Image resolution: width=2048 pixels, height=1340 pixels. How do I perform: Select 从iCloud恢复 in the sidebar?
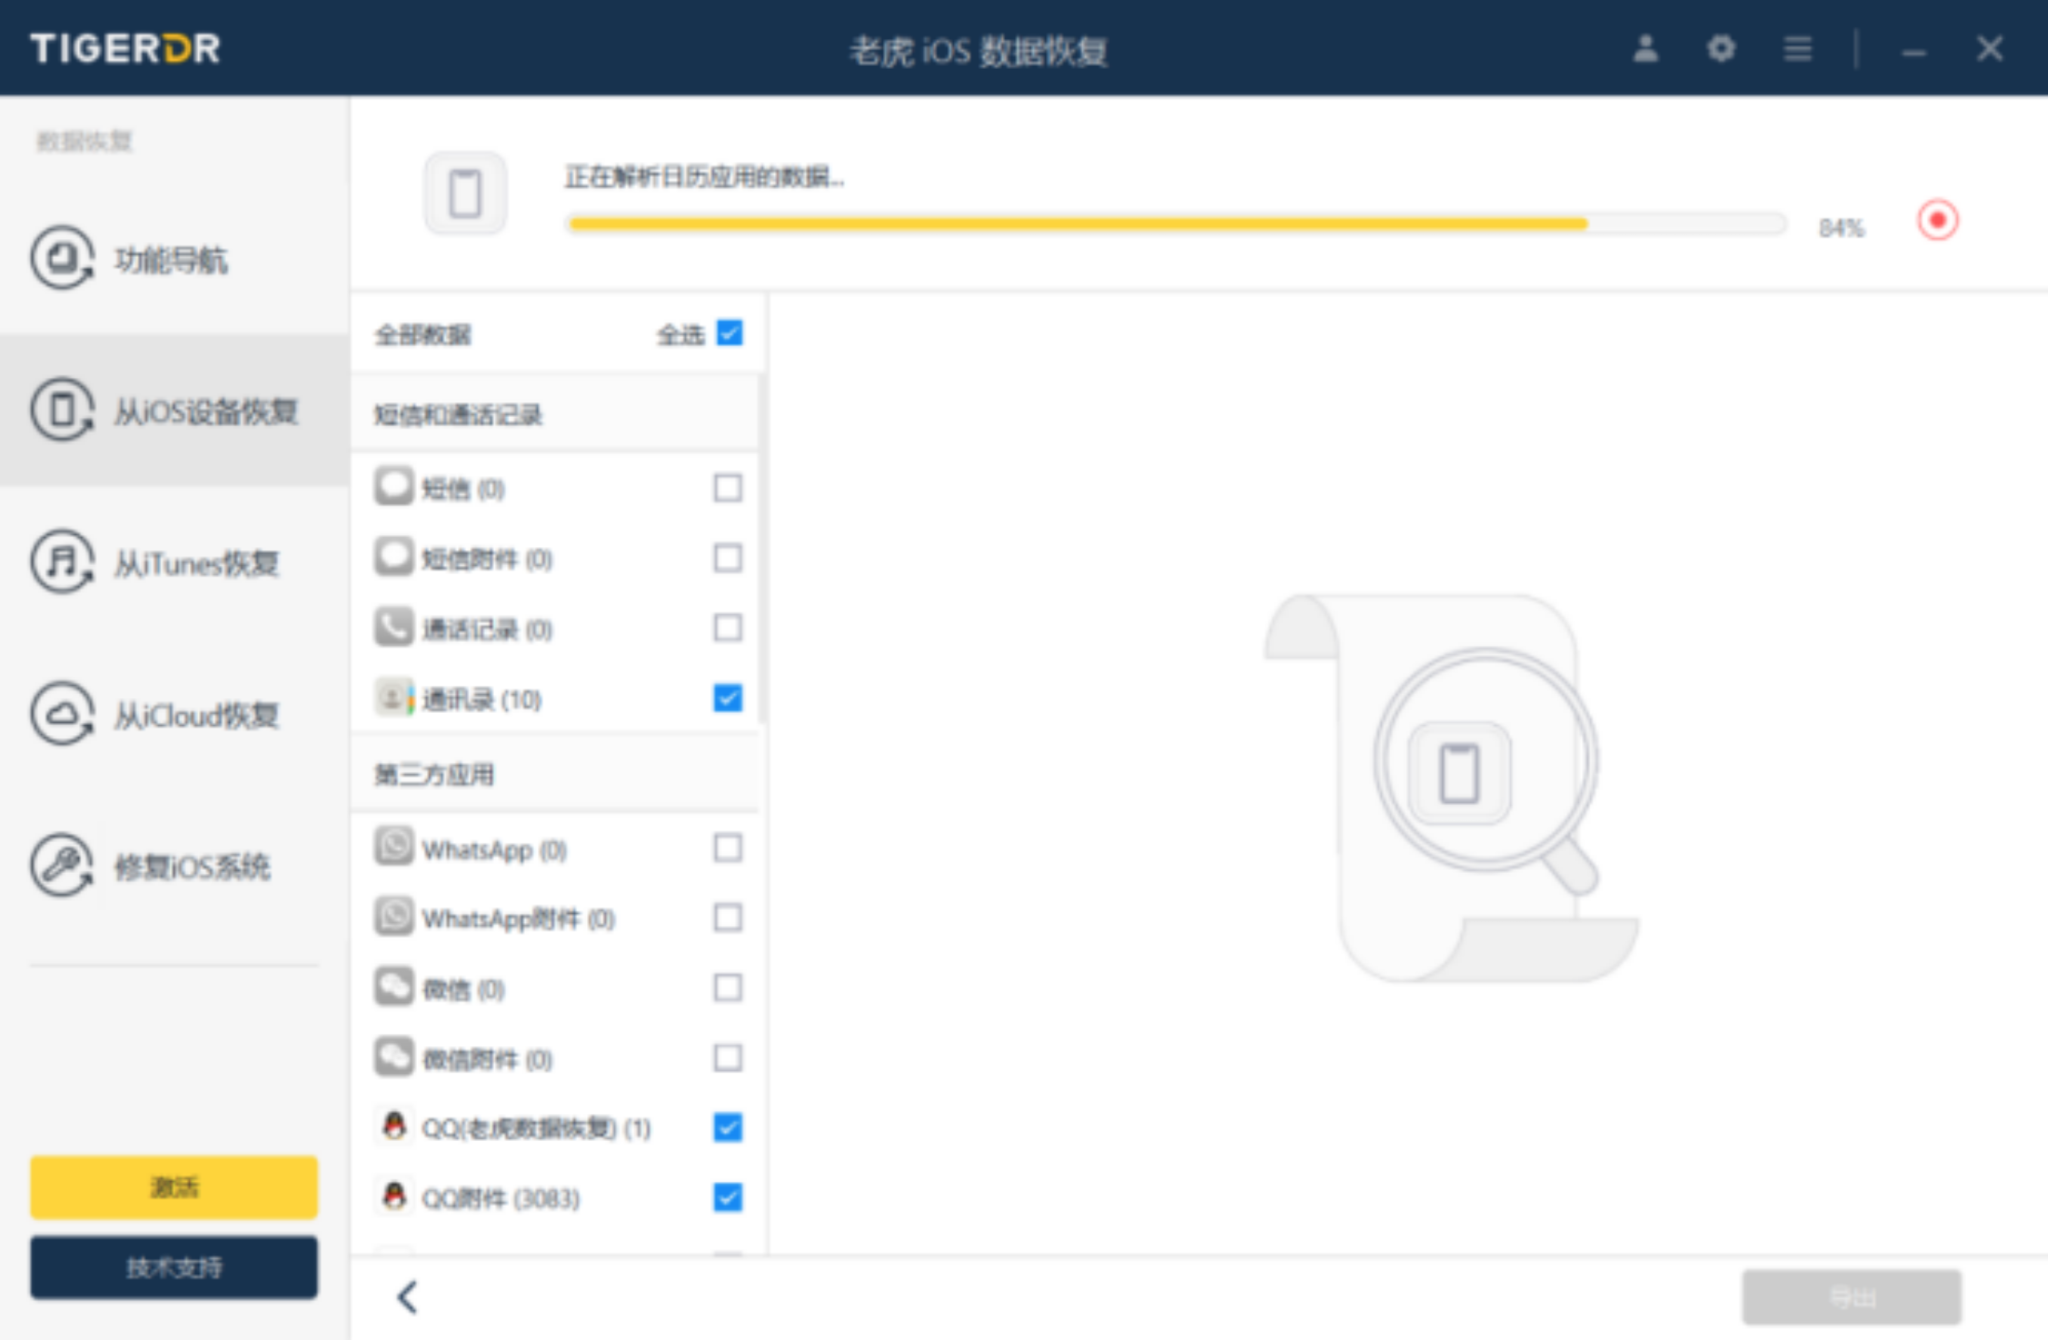click(x=195, y=715)
